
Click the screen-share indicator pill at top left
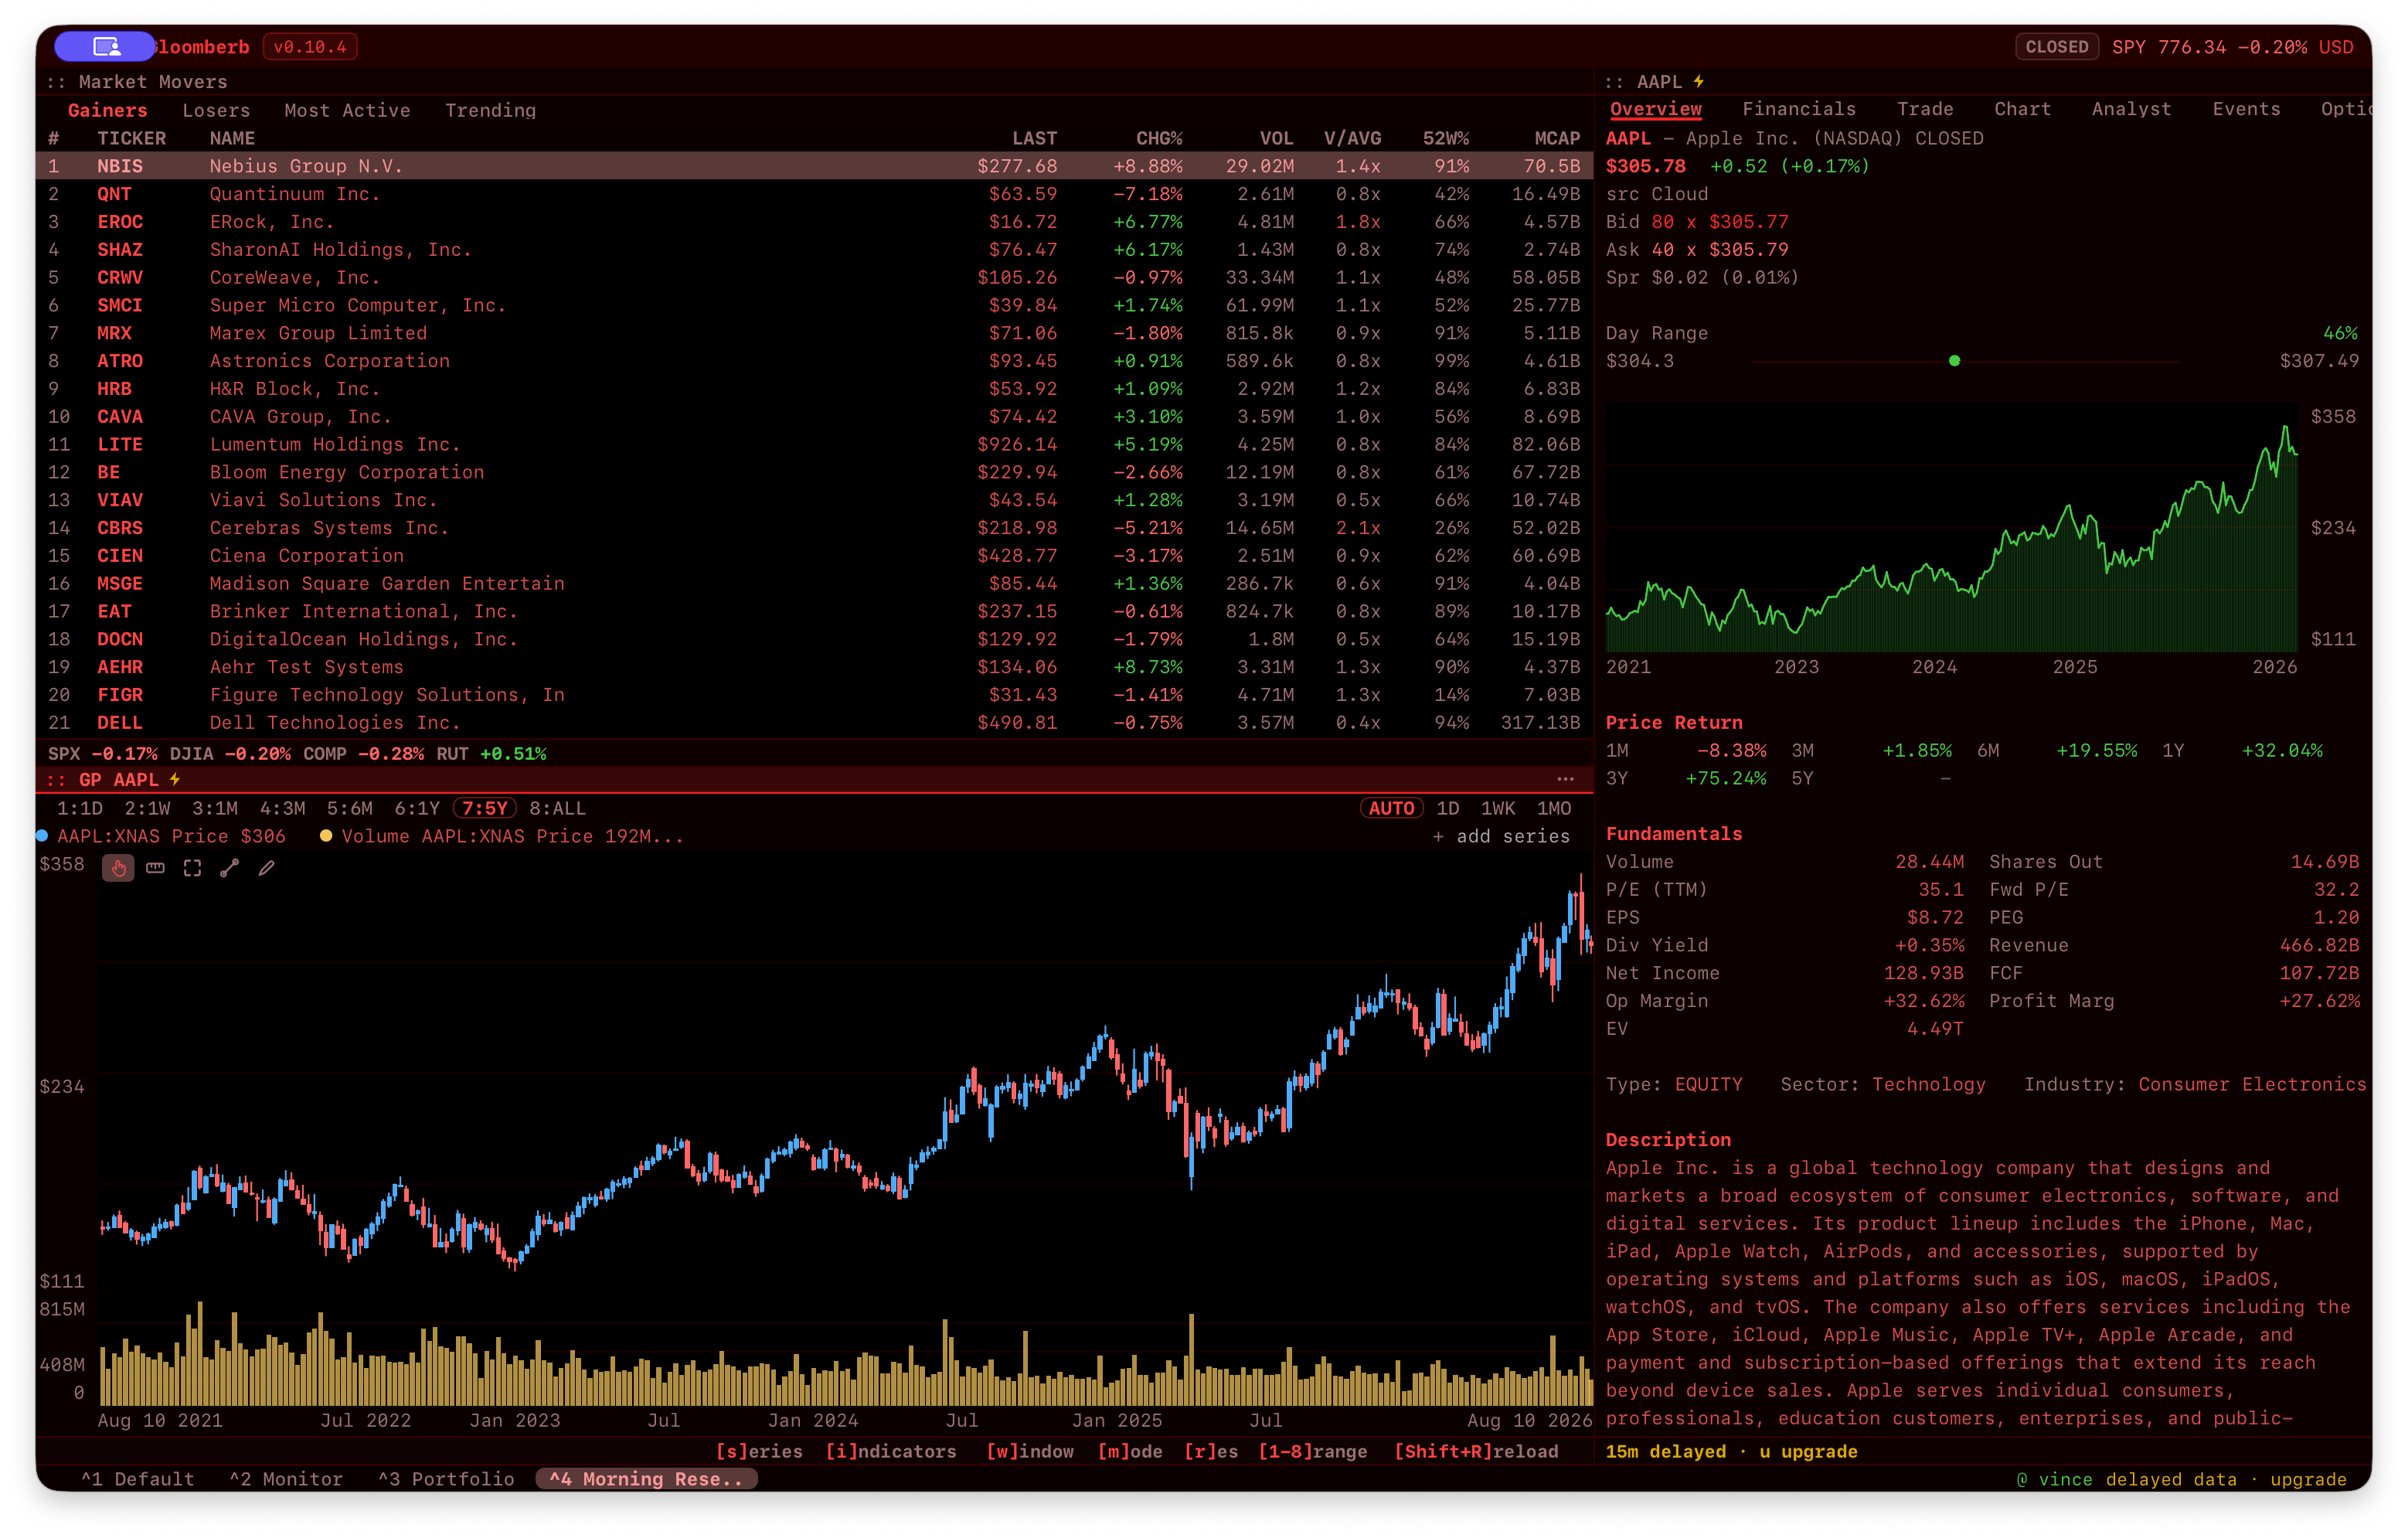click(x=105, y=46)
